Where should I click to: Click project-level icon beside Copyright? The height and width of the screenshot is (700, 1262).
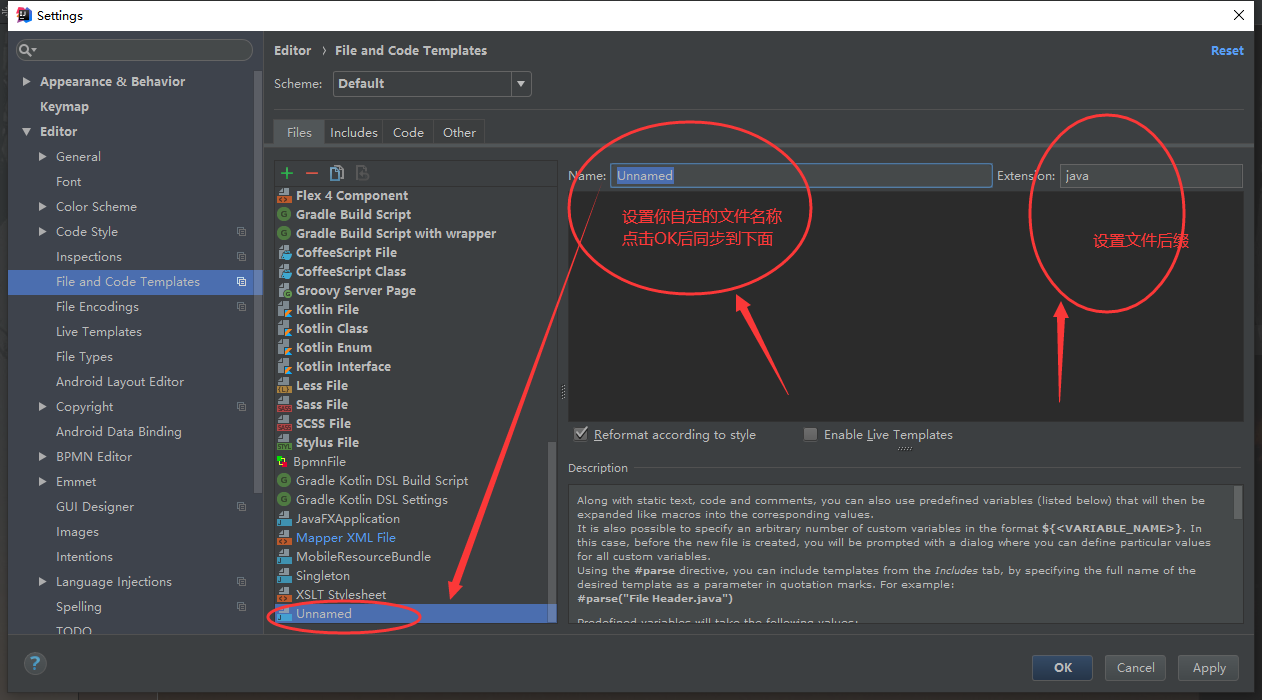click(241, 407)
